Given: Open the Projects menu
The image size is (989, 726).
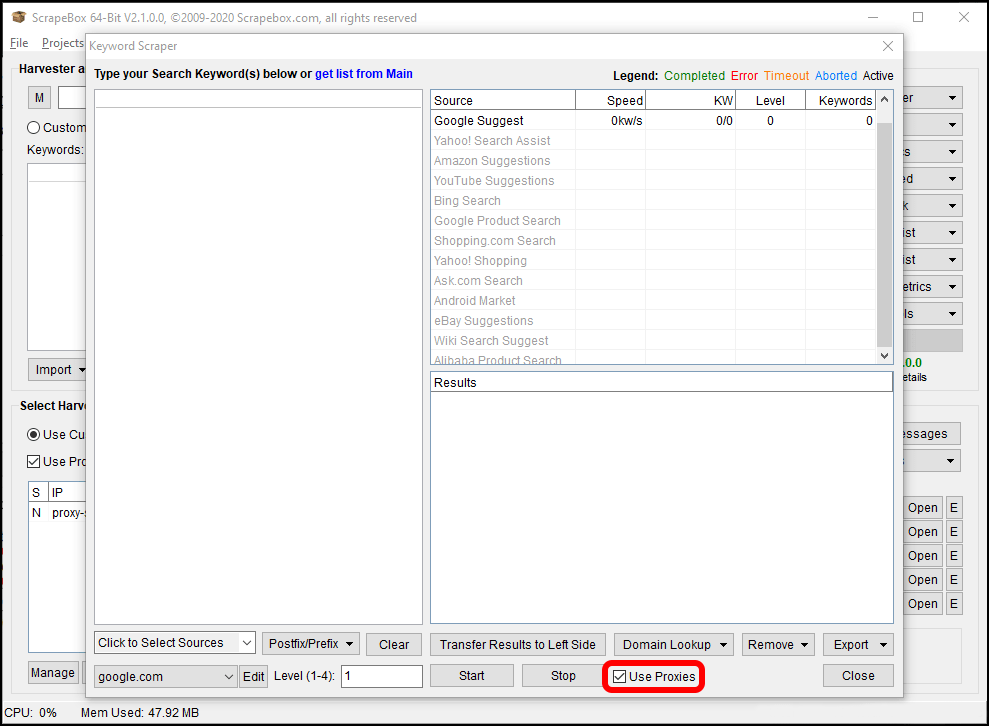Looking at the screenshot, I should click(x=62, y=43).
